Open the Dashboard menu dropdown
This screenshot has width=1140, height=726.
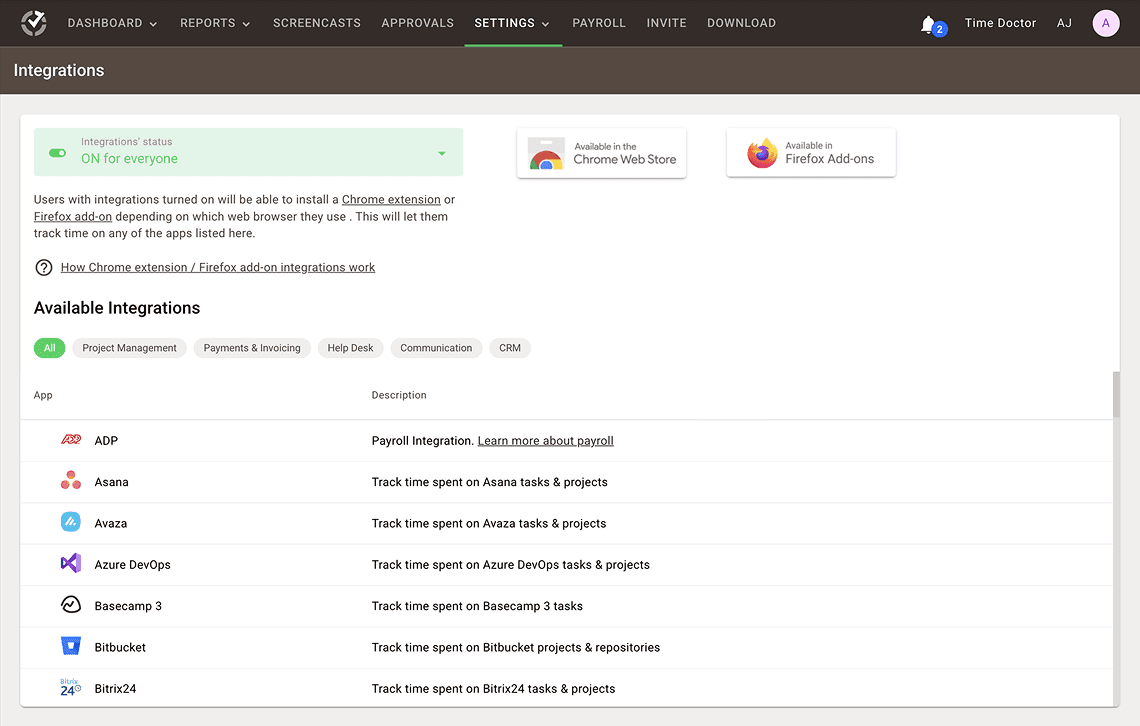[x=112, y=23]
